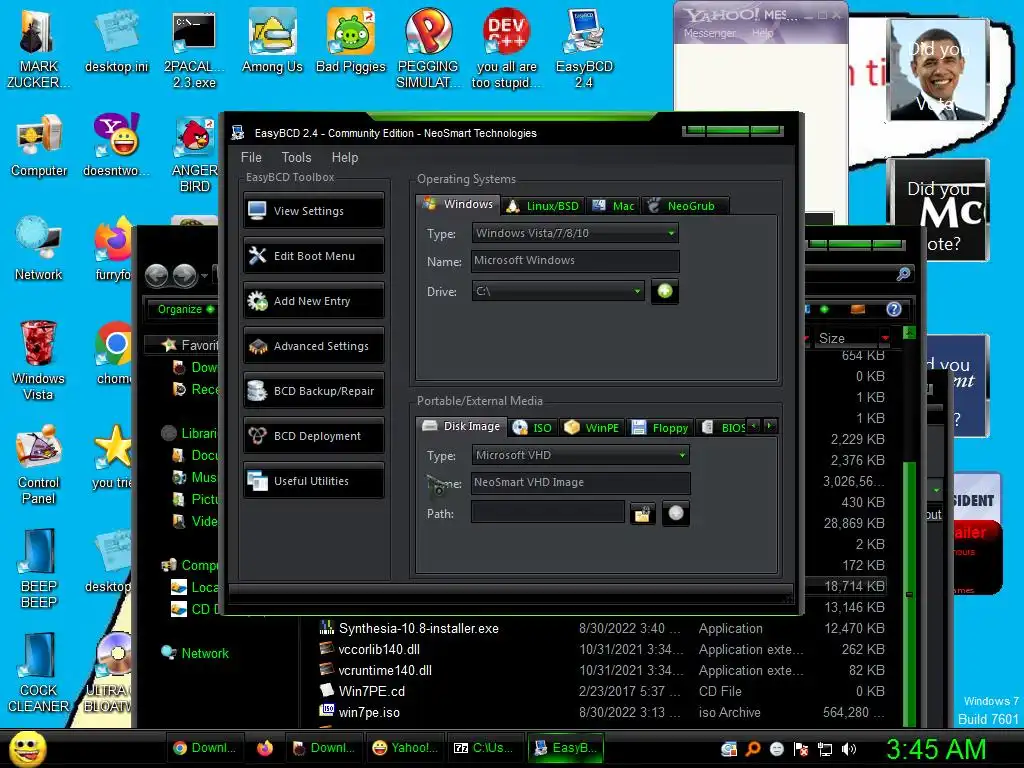Open Useful Utilities in EasyBCD
This screenshot has width=1024, height=768.
click(x=313, y=481)
